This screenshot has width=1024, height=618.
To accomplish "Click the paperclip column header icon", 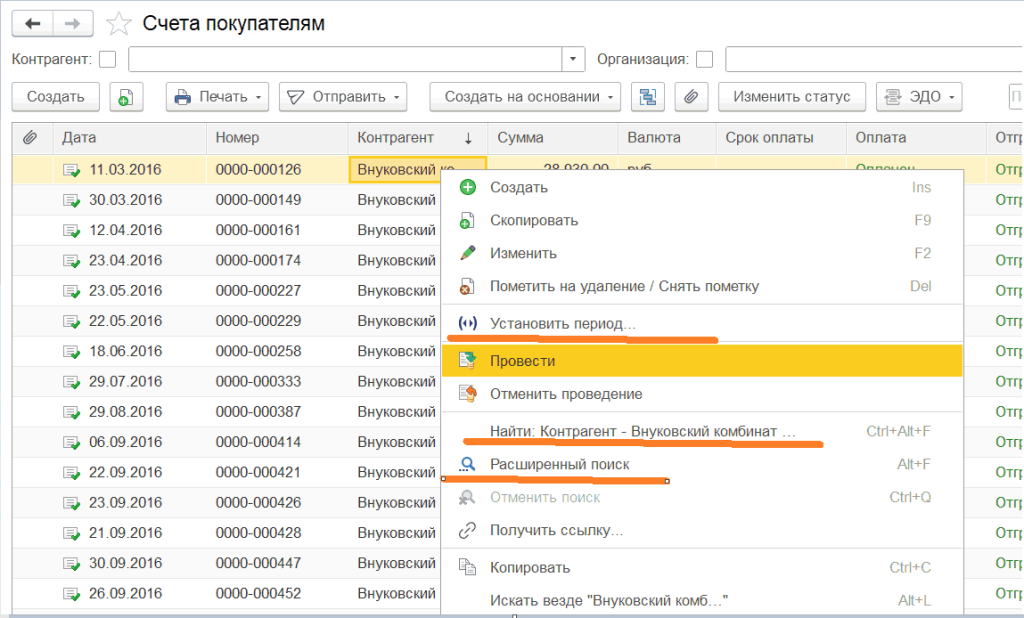I will [x=30, y=138].
